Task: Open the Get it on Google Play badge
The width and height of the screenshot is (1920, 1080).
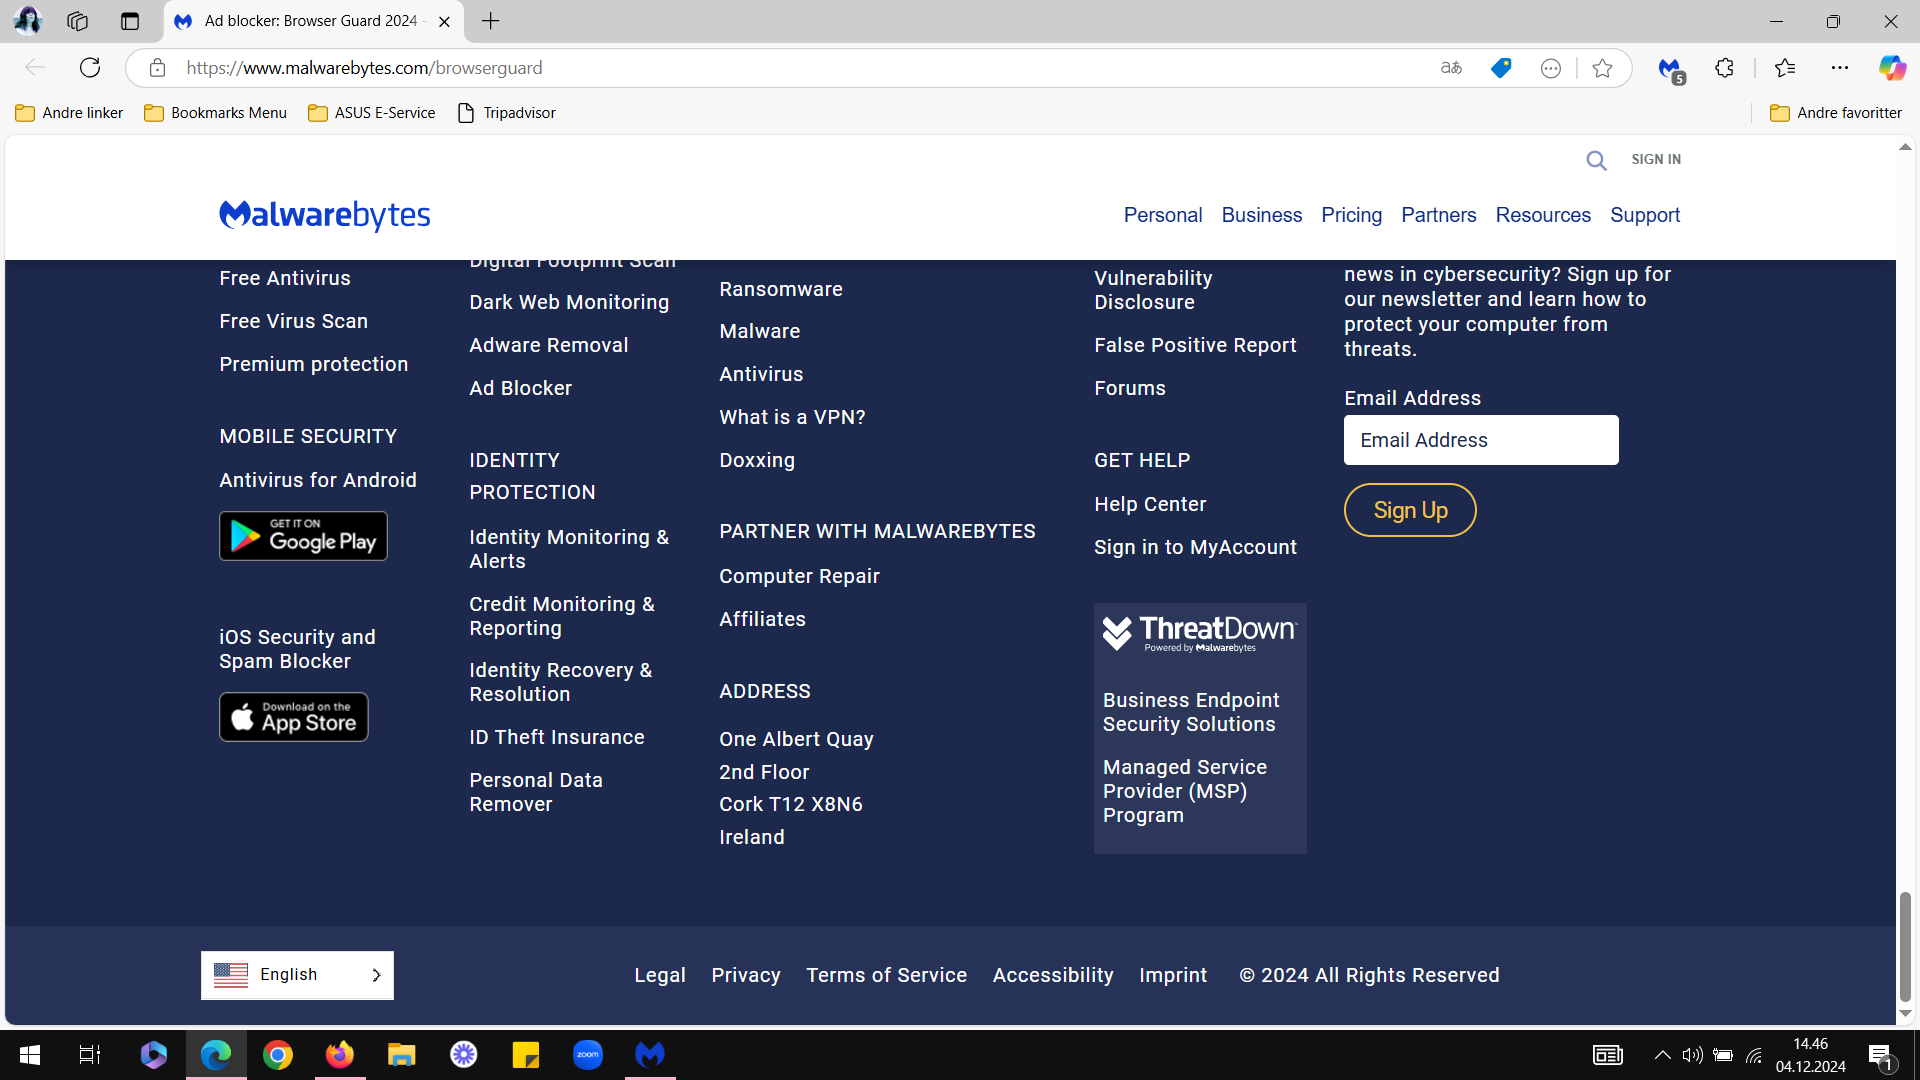Action: click(x=303, y=536)
